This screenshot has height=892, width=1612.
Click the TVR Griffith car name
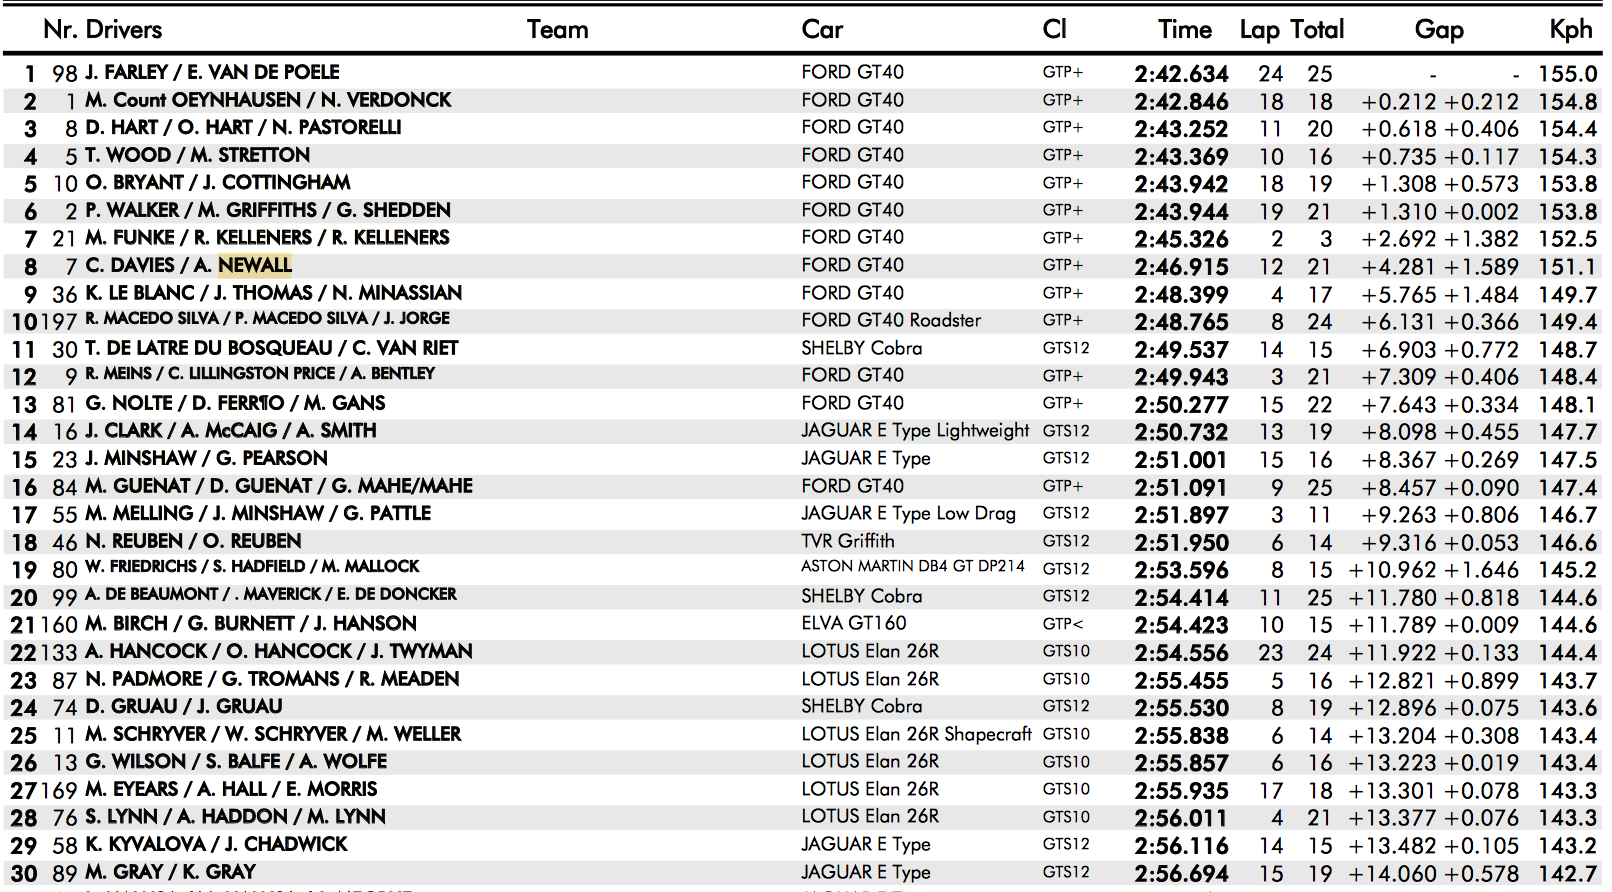(848, 541)
